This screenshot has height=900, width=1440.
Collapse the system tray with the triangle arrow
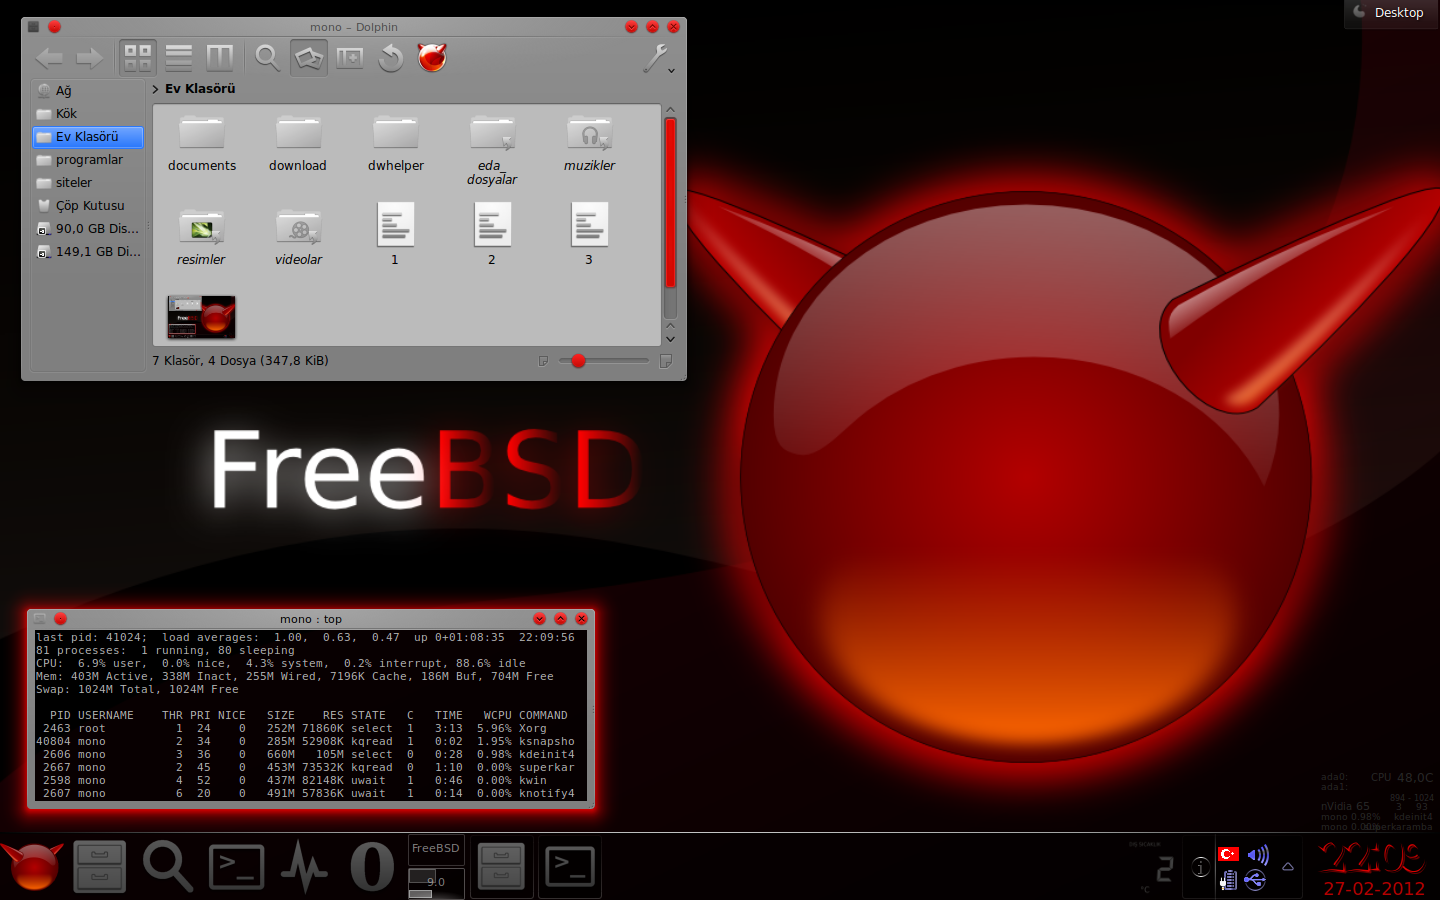pos(1288,868)
